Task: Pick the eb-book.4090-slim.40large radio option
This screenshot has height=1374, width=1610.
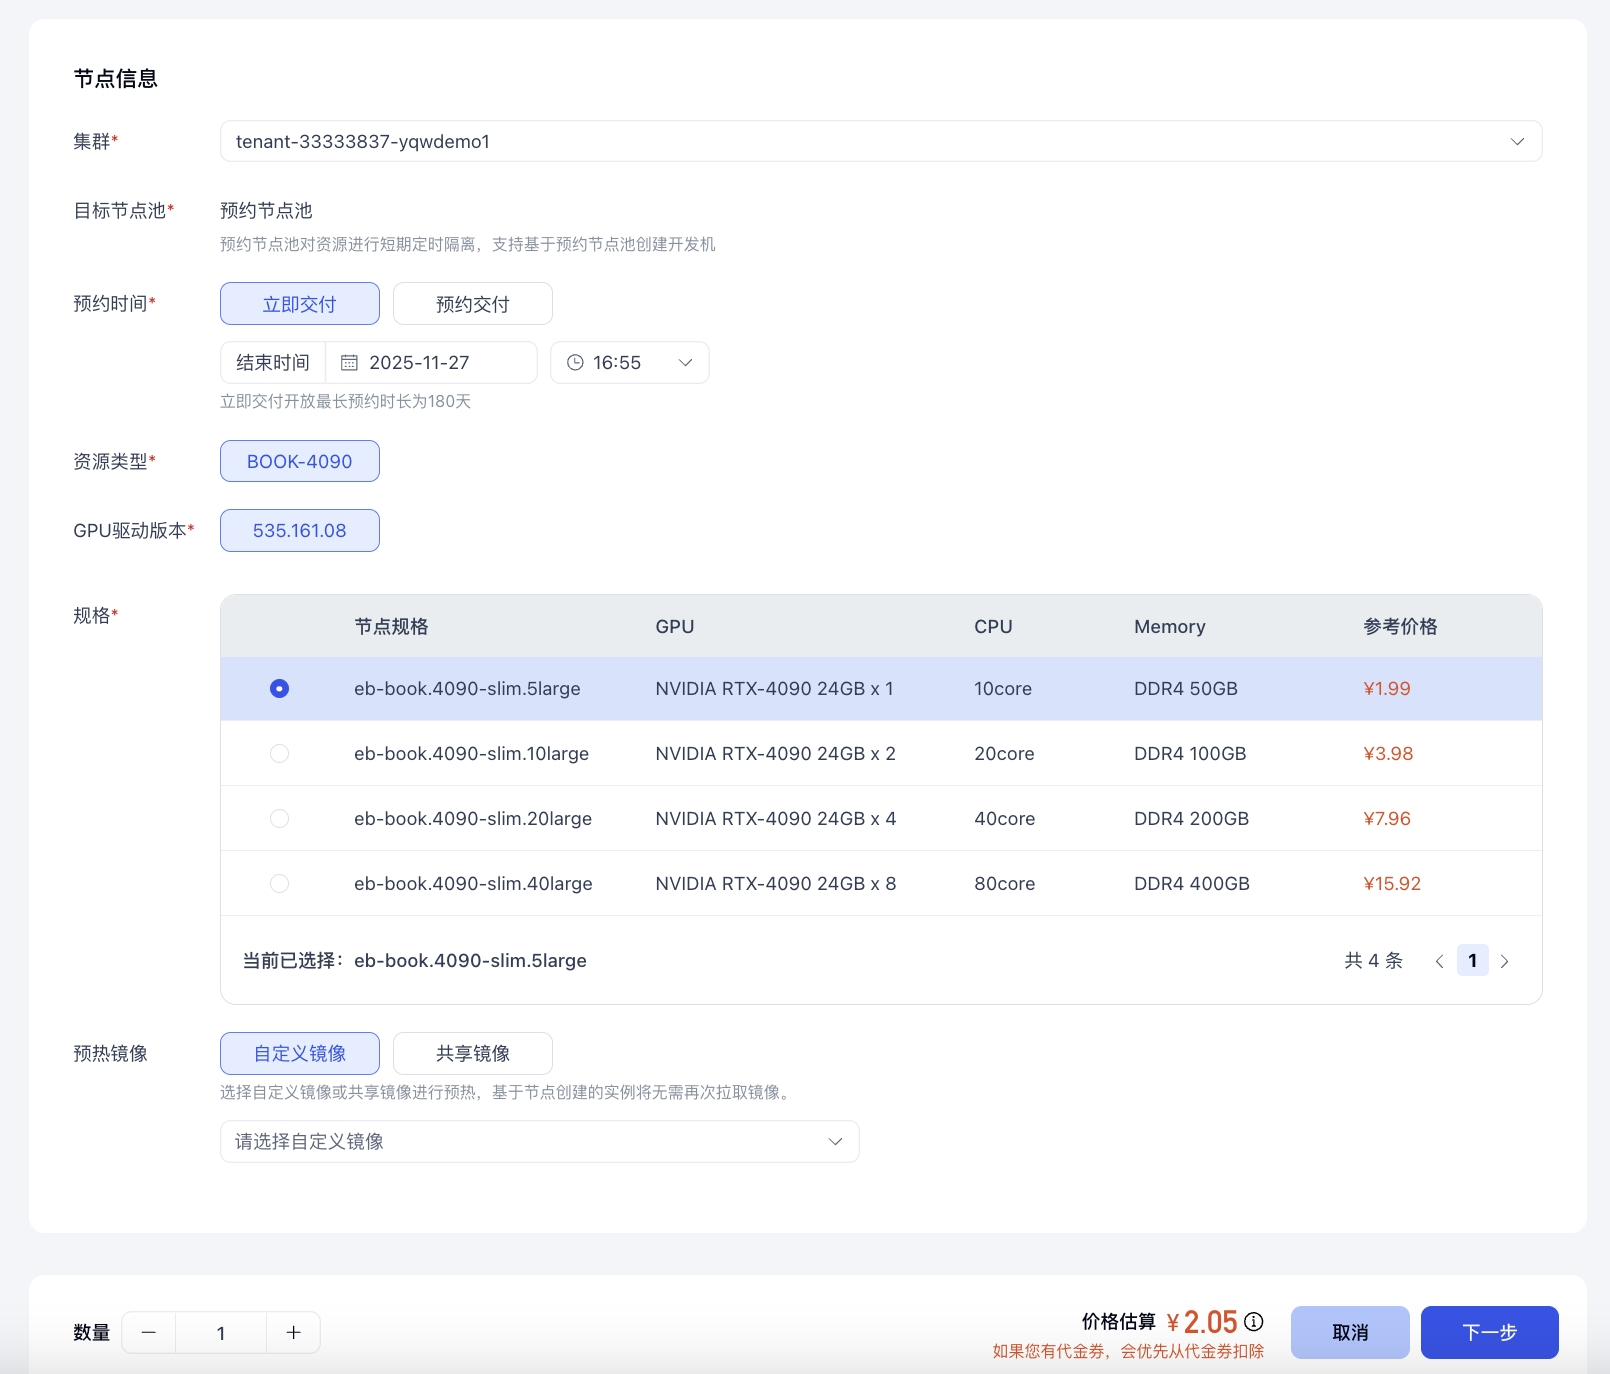Action: click(x=280, y=884)
